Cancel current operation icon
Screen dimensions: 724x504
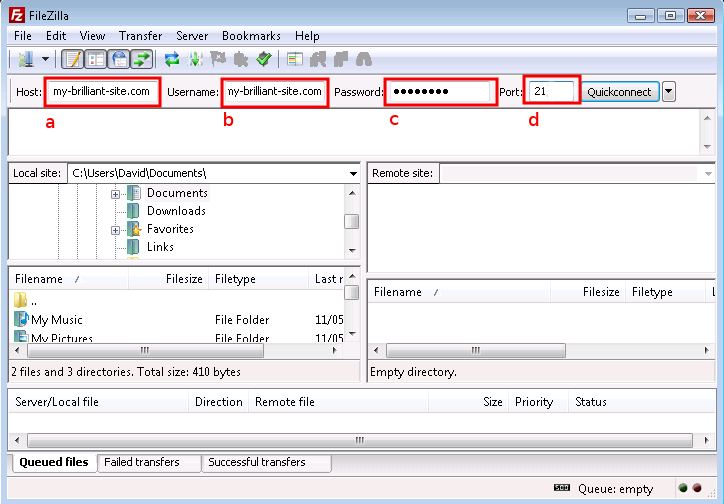click(218, 59)
